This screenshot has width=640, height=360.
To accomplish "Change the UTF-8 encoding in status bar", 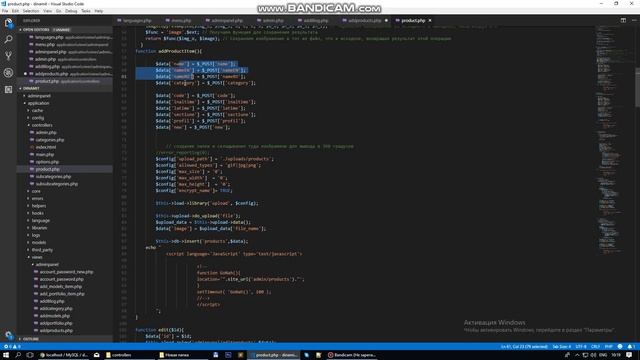I will pyautogui.click(x=581, y=347).
